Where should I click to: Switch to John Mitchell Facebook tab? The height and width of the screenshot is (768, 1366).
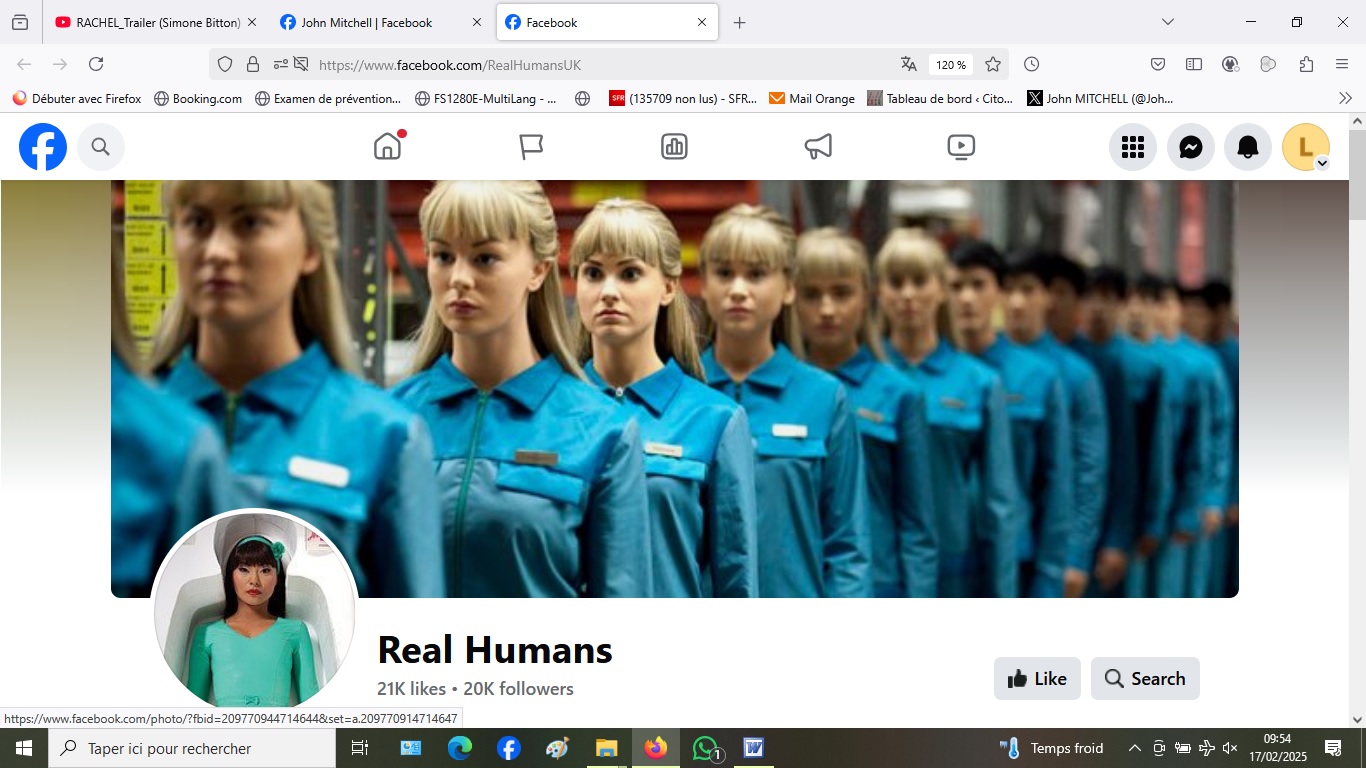point(367,22)
